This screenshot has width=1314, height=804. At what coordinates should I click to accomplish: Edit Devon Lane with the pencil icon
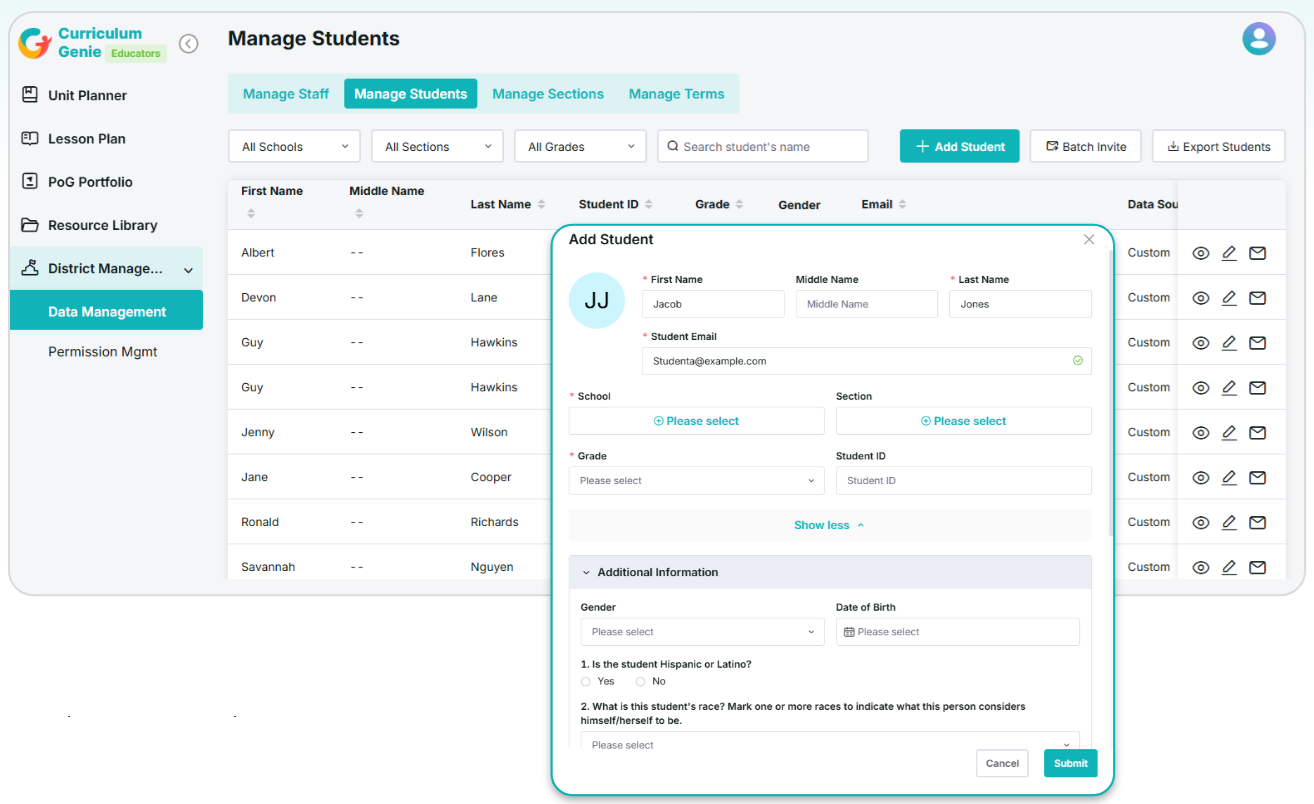coord(1229,298)
